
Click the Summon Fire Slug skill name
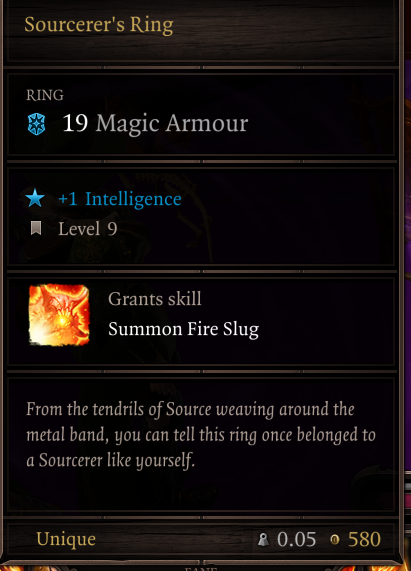[183, 329]
